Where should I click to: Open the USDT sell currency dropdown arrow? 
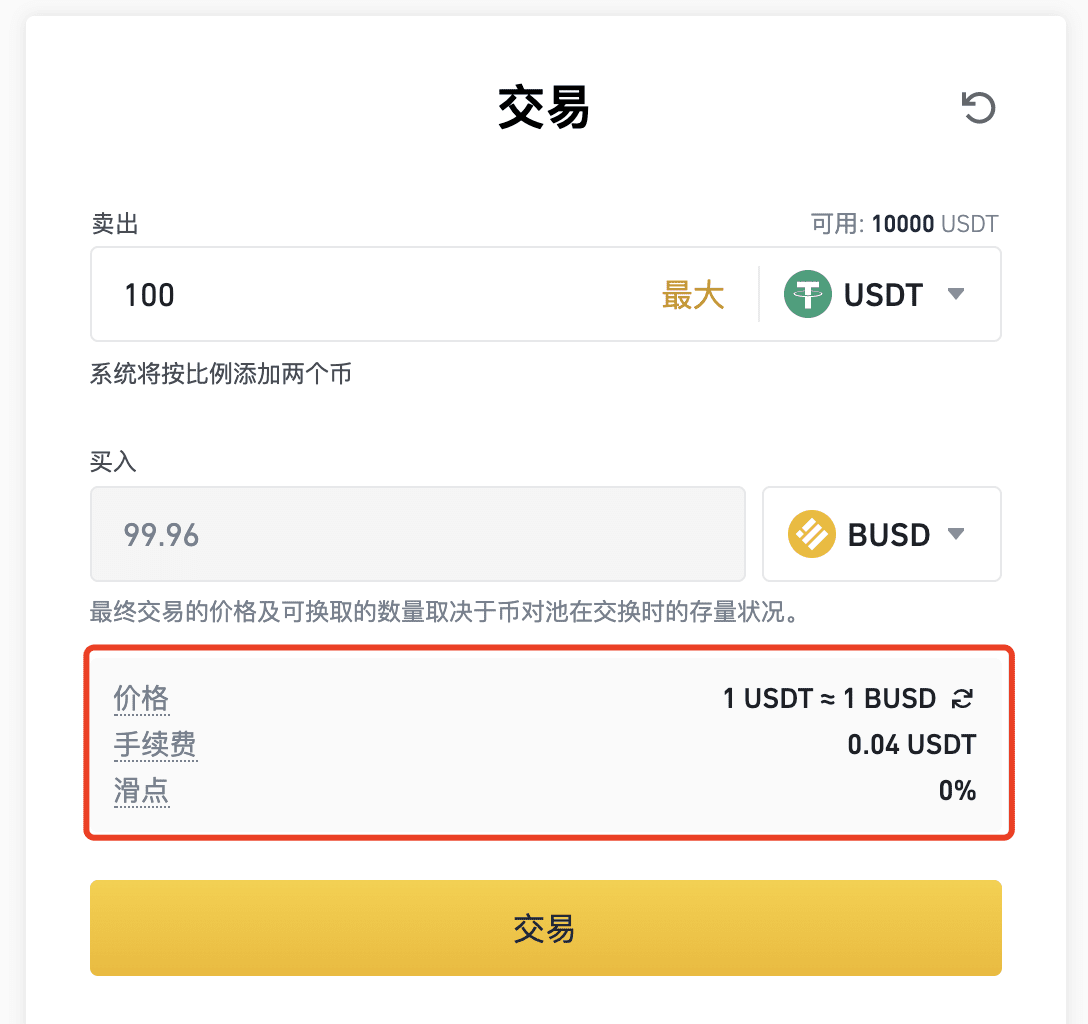pos(956,294)
